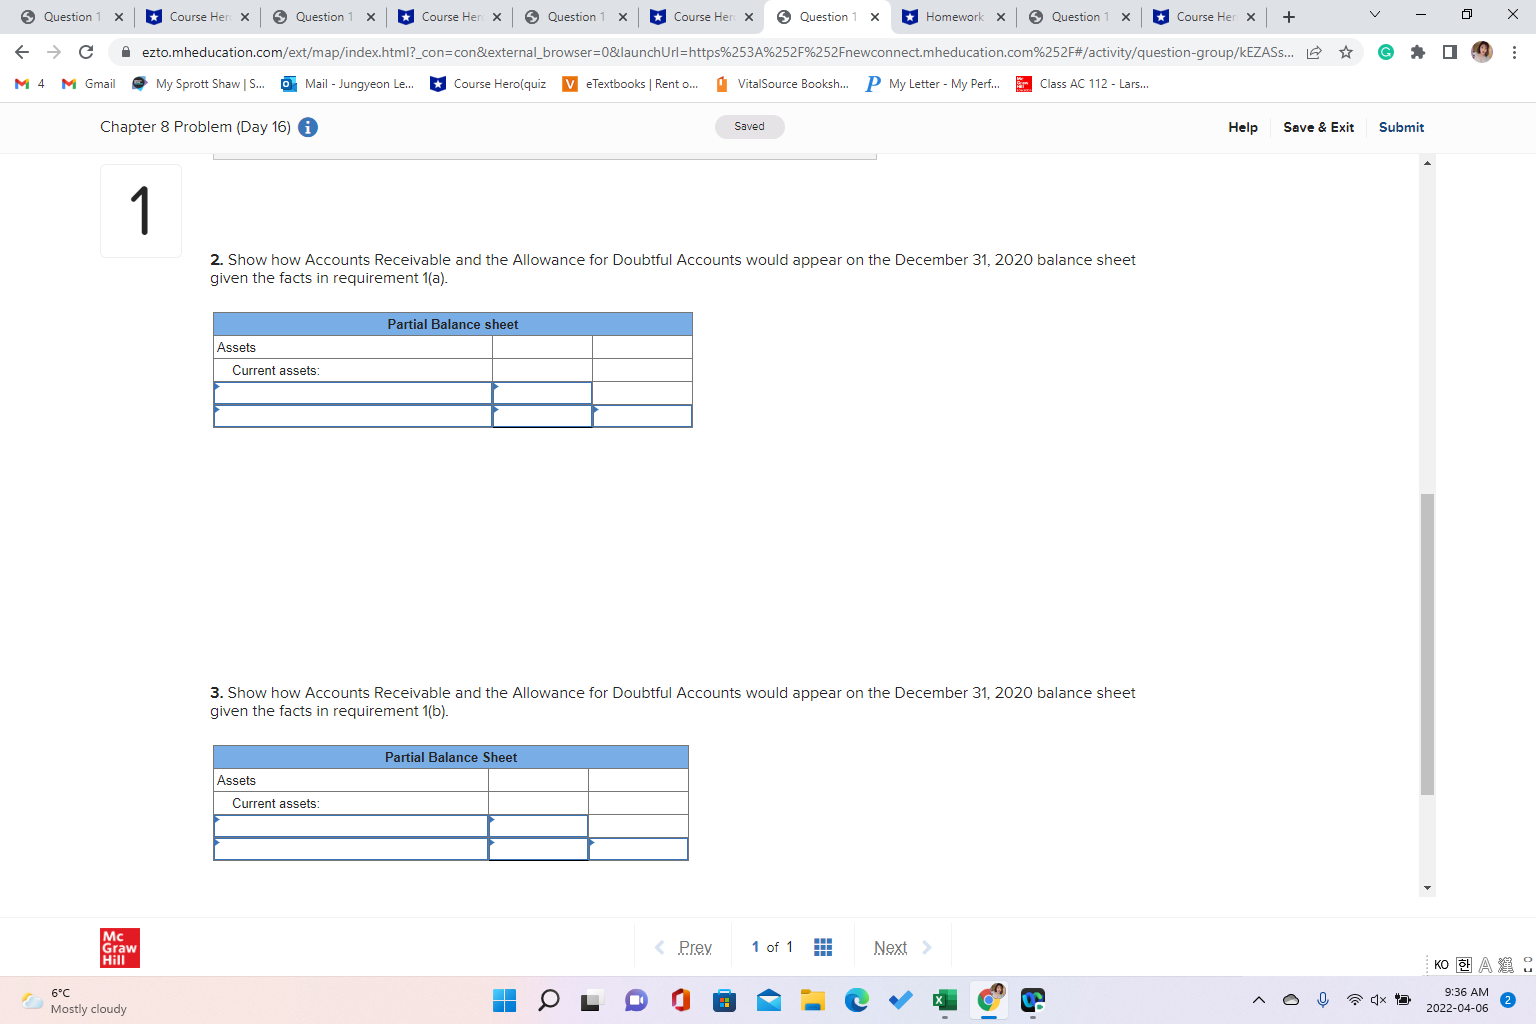Open Microsoft Store from the taskbar
The height and width of the screenshot is (1024, 1536).
coord(725,1000)
